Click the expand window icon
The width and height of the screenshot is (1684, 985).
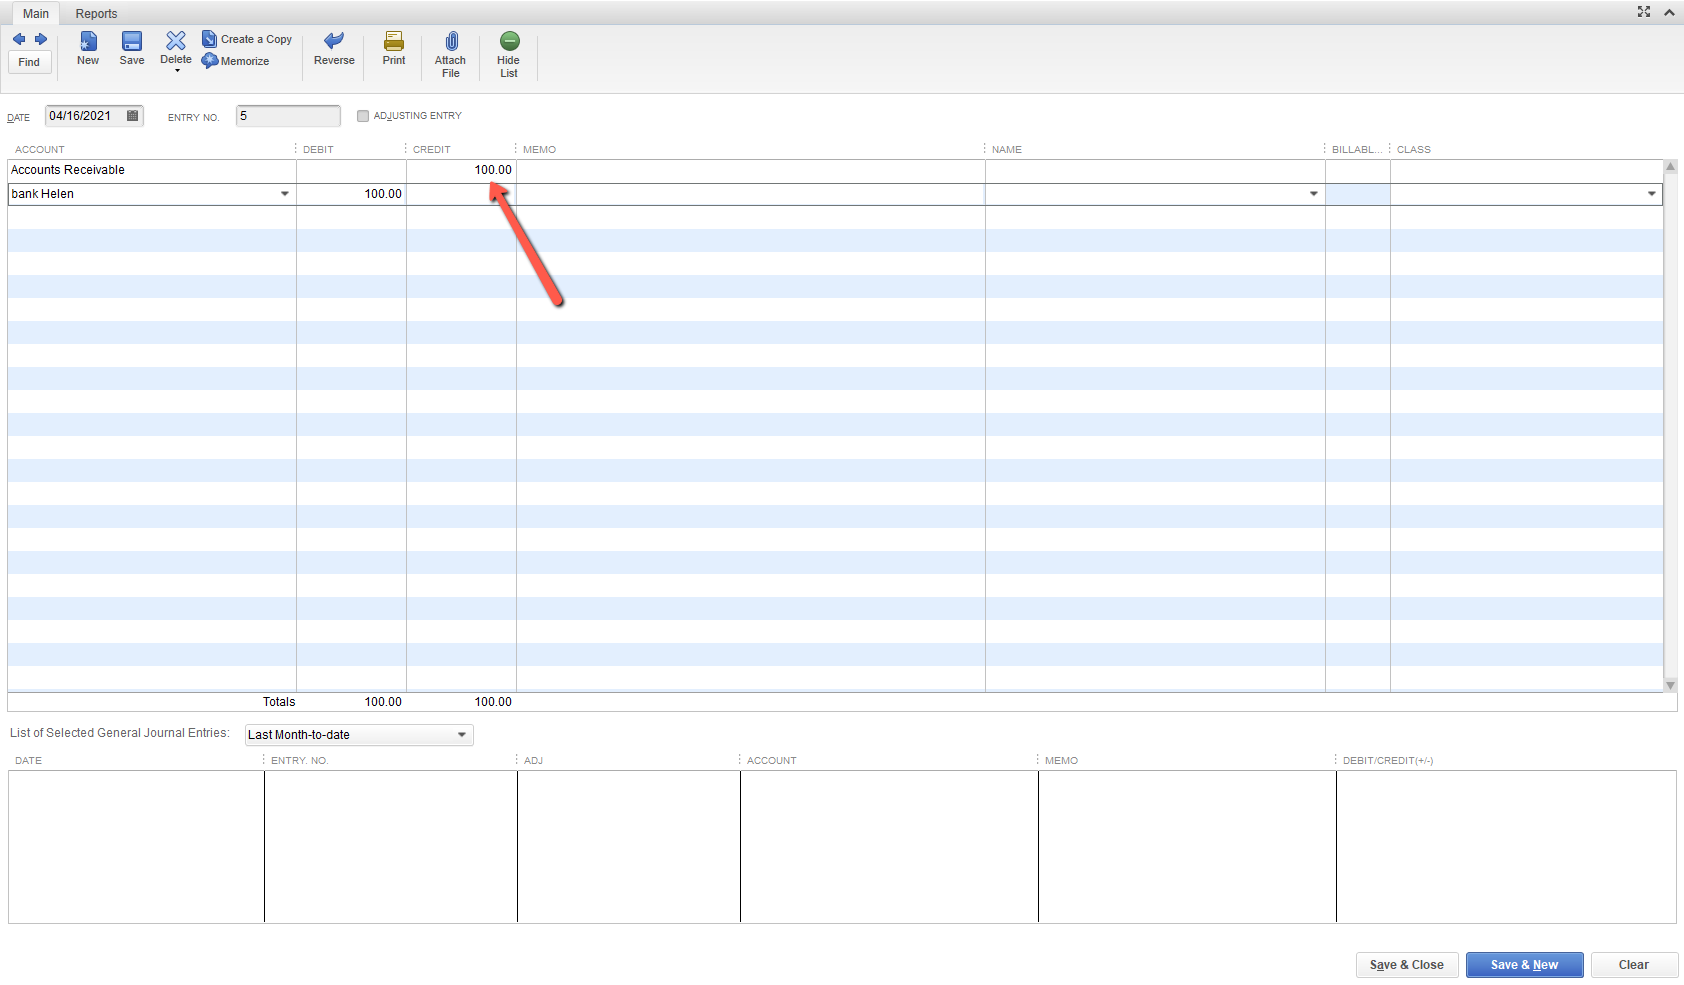coord(1644,12)
